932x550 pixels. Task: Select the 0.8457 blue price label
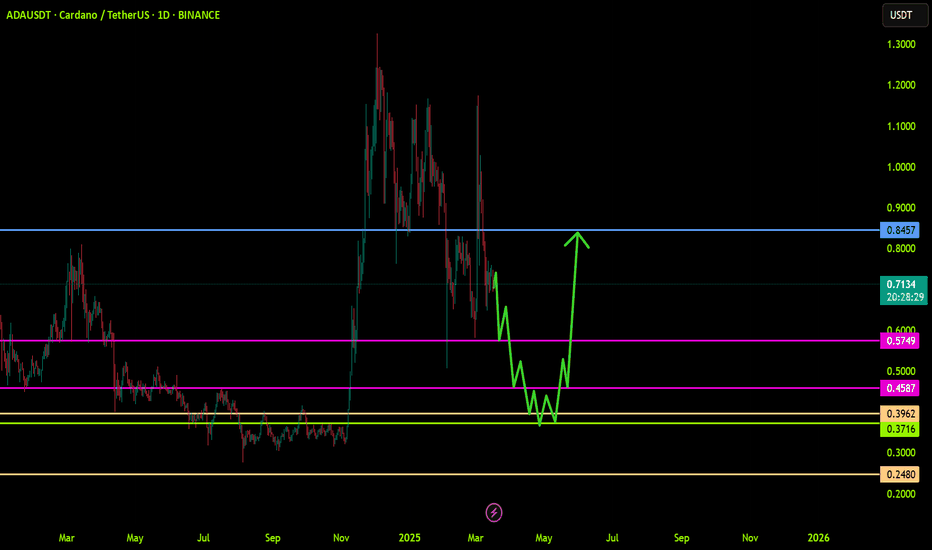900,230
